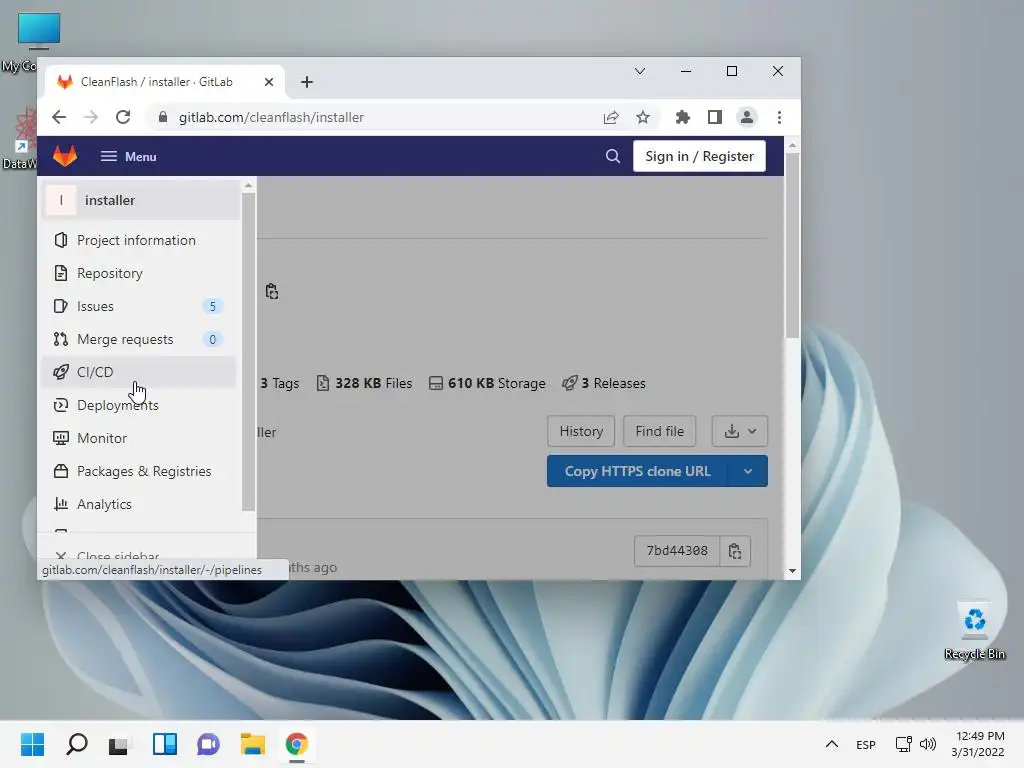Bookmark page with star icon
Image resolution: width=1024 pixels, height=768 pixels.
coord(643,118)
